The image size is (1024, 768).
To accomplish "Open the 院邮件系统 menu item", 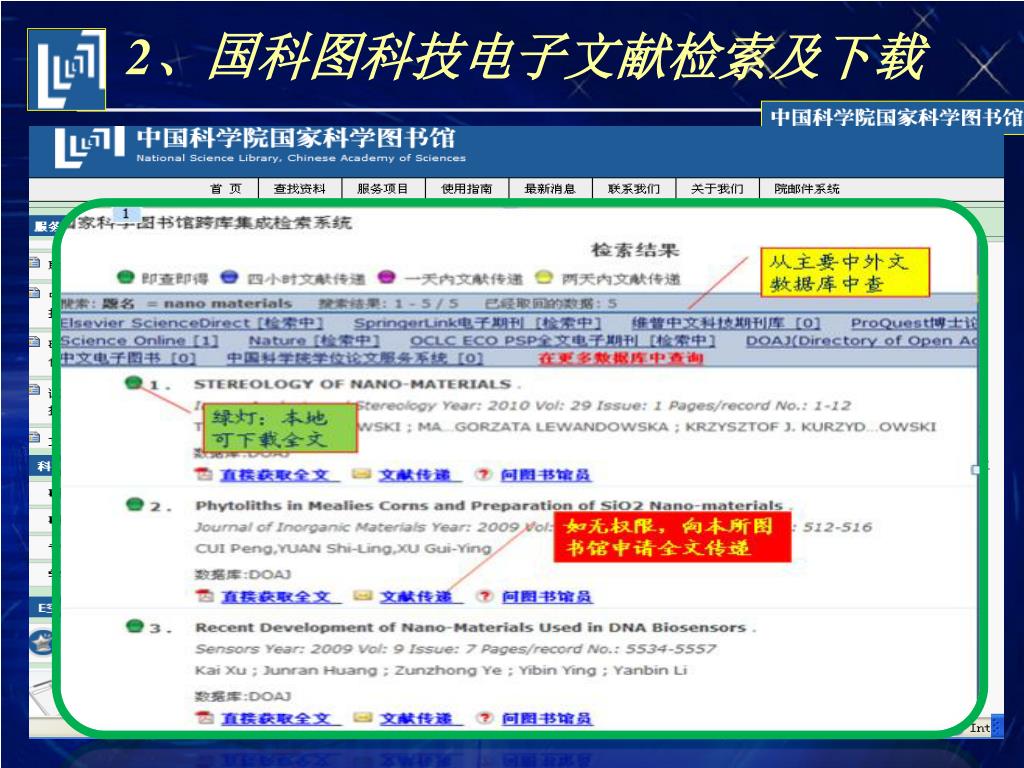I will pos(807,189).
